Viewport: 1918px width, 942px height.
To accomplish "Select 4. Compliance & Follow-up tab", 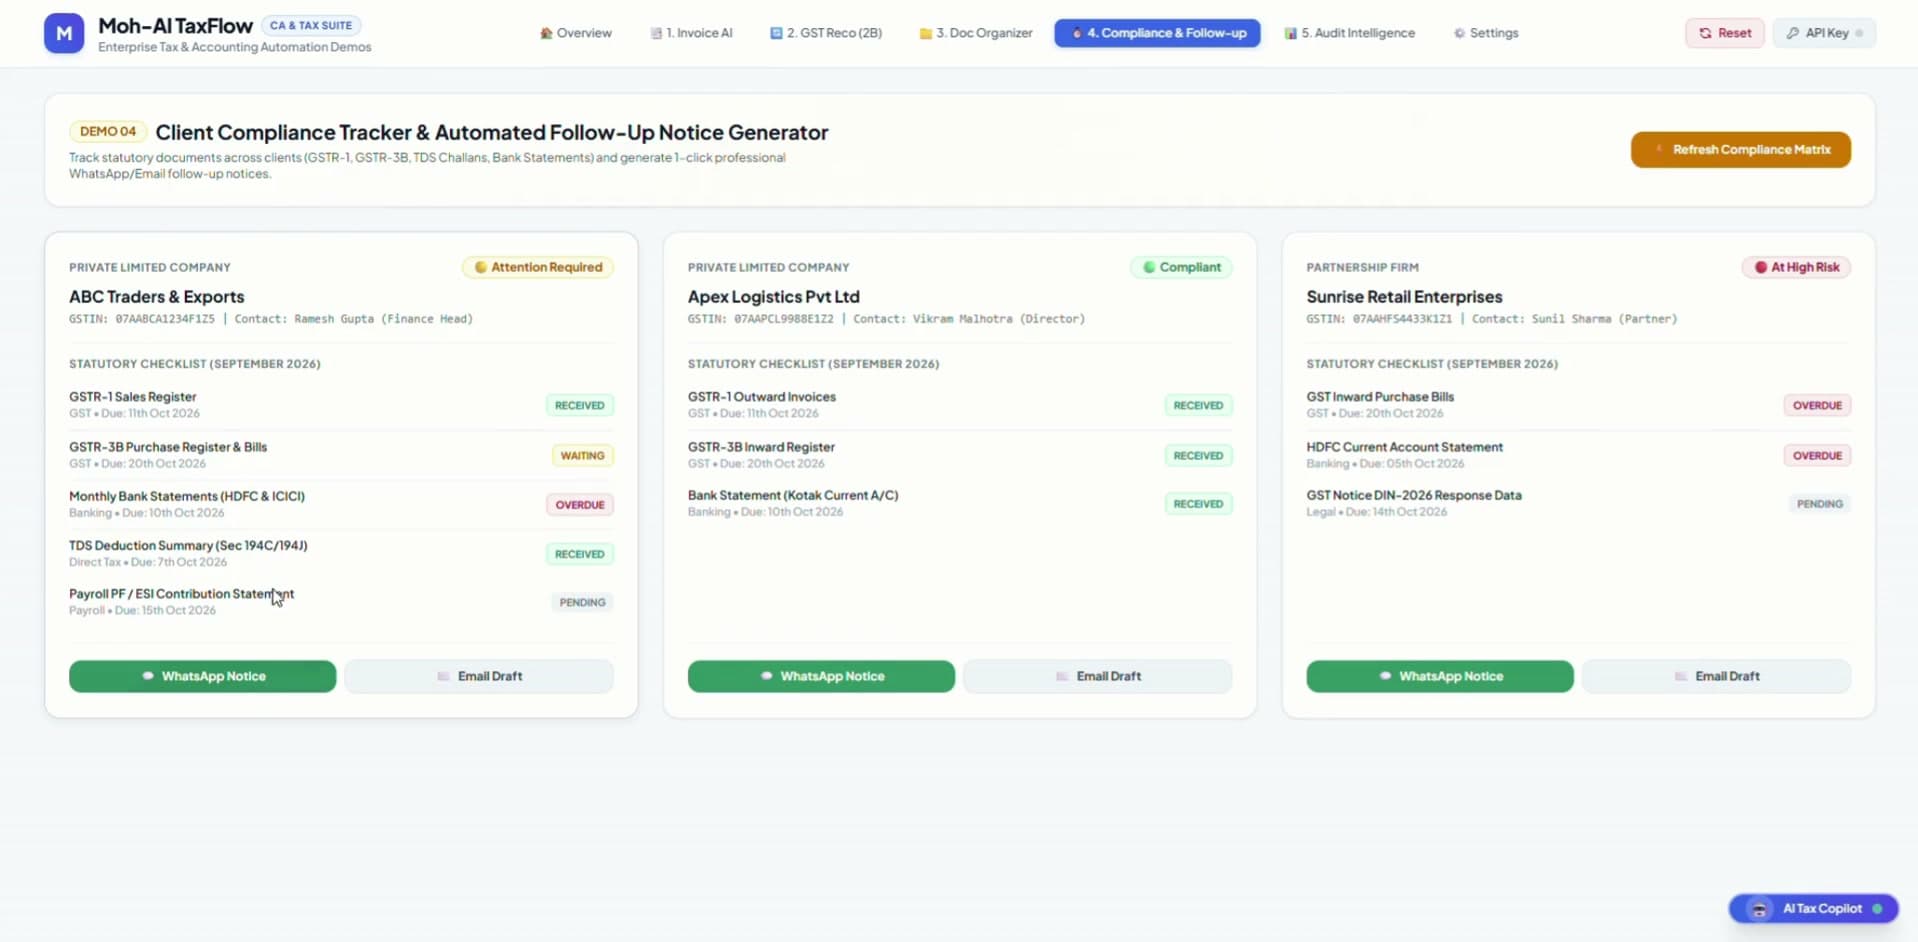I will pos(1157,33).
